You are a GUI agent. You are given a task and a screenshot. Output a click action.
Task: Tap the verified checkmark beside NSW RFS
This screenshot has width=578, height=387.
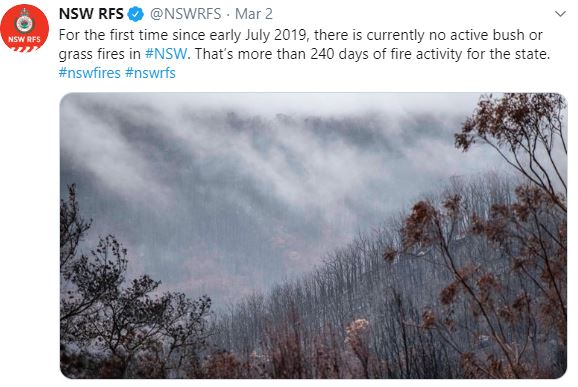(x=136, y=14)
